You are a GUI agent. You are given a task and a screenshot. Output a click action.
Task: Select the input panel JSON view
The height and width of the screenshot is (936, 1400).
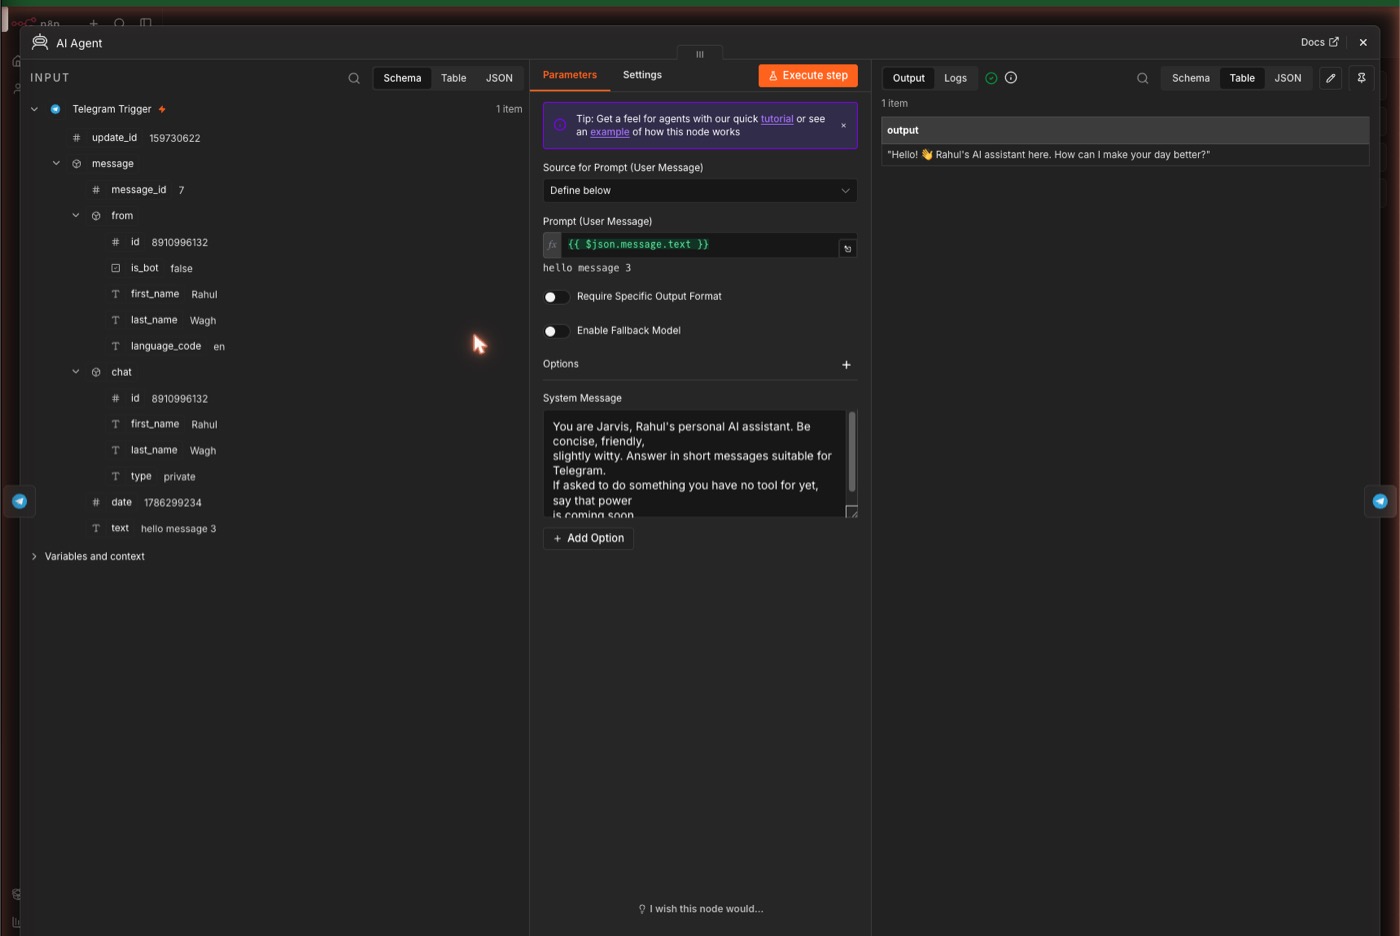pos(499,78)
